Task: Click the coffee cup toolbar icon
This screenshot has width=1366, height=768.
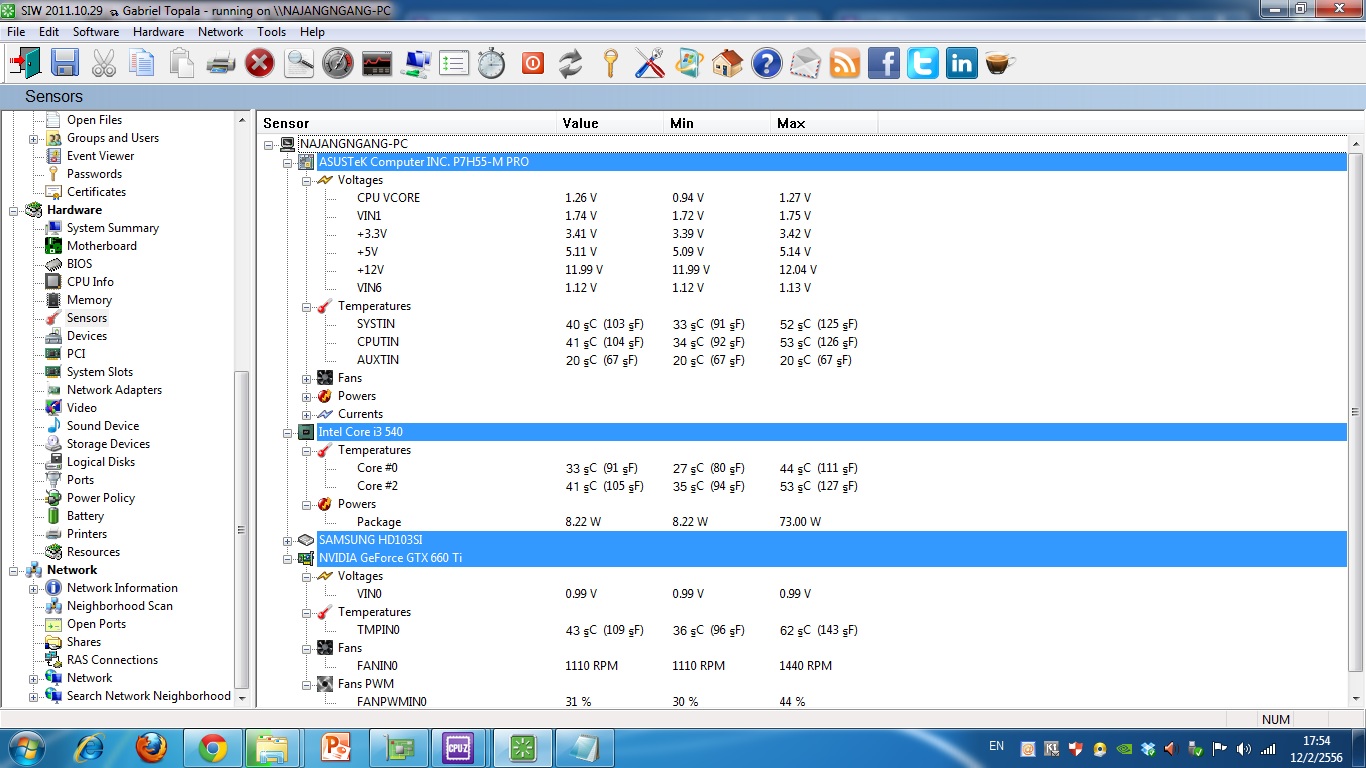Action: tap(1000, 64)
